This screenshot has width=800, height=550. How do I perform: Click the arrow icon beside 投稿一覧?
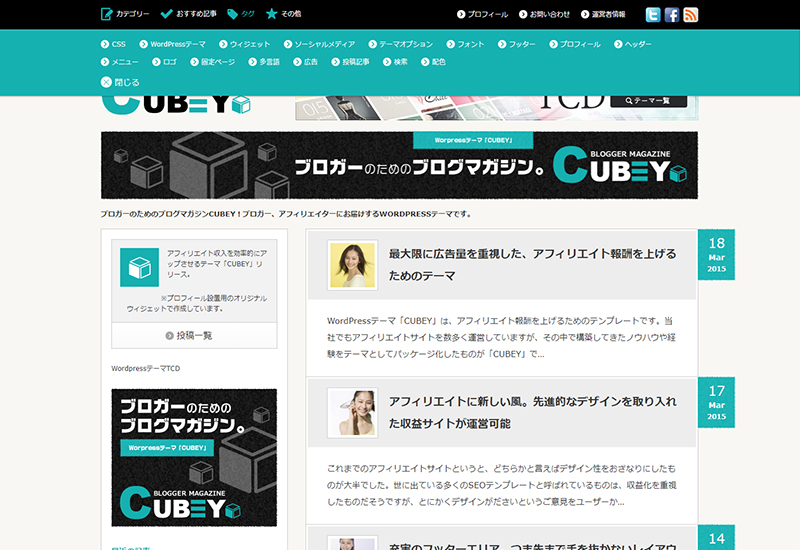pos(169,336)
